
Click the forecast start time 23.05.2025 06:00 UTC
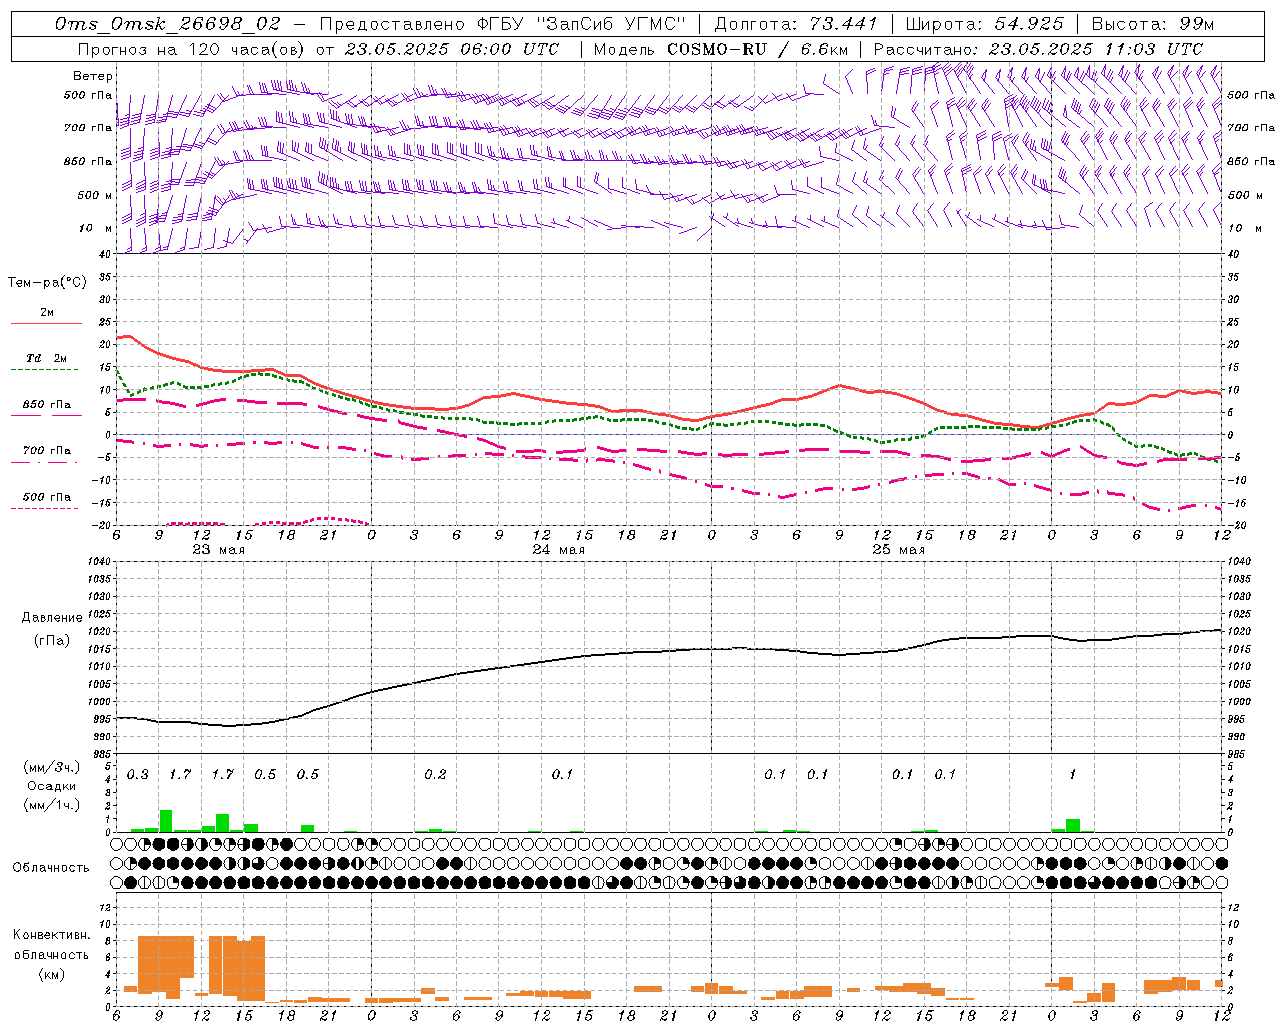[452, 49]
